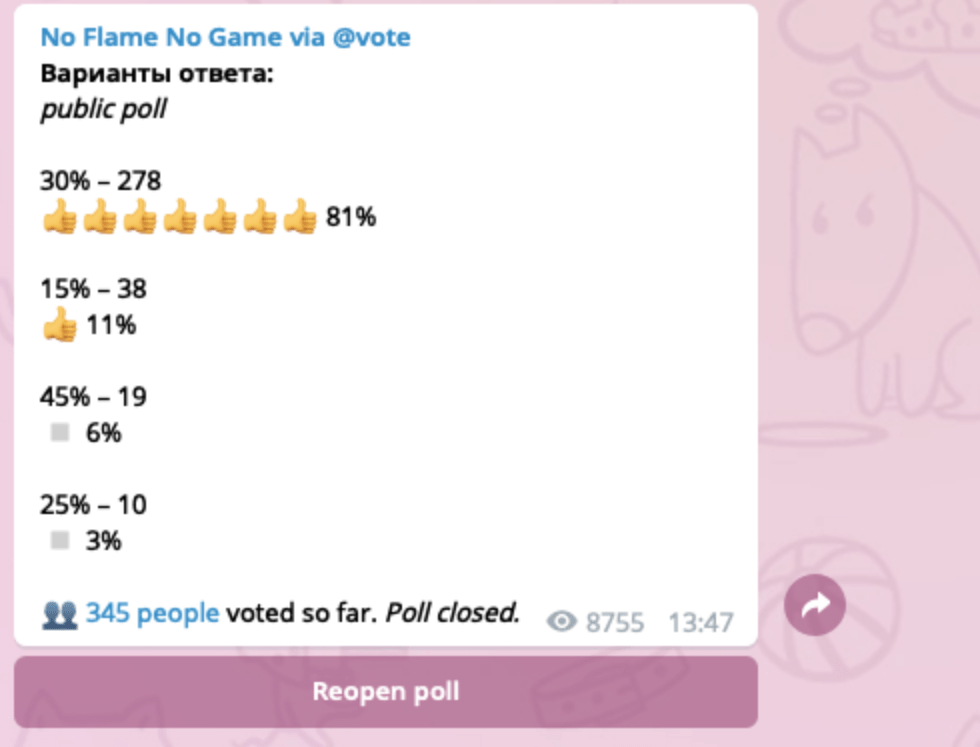This screenshot has width=980, height=747.
Task: Open the 345 people voters link
Action: pyautogui.click(x=152, y=613)
